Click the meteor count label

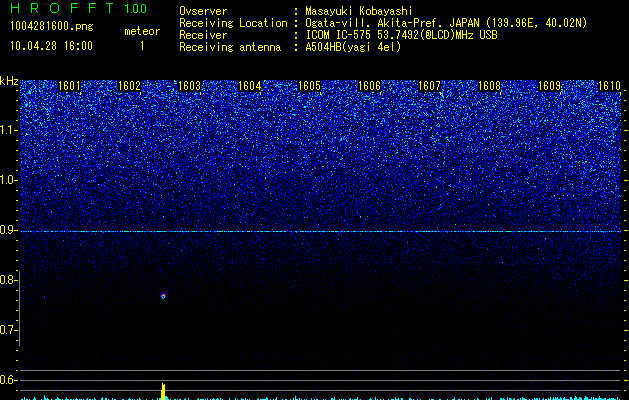click(142, 31)
